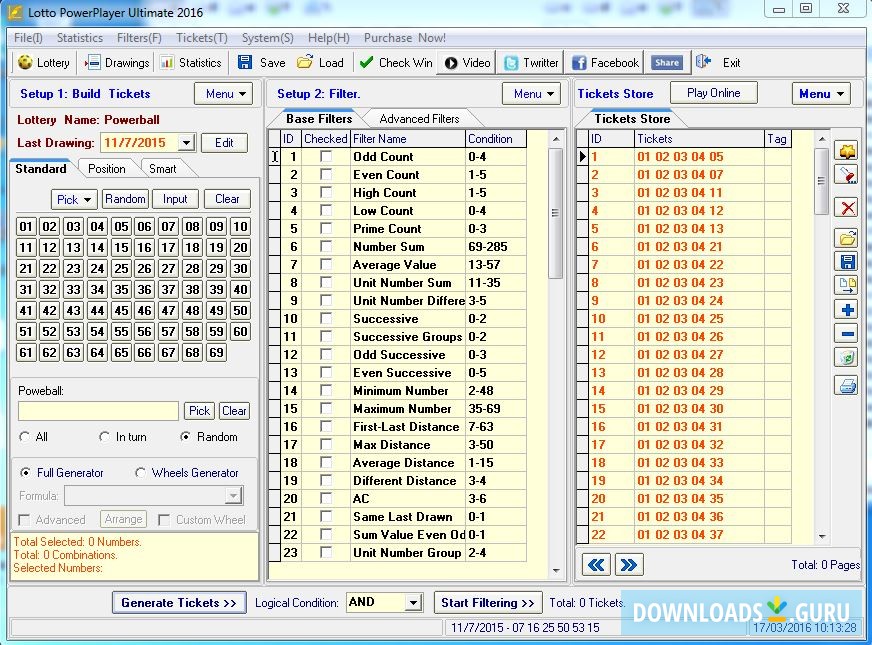
Task: Check the Number Sum filter
Action: coord(326,246)
